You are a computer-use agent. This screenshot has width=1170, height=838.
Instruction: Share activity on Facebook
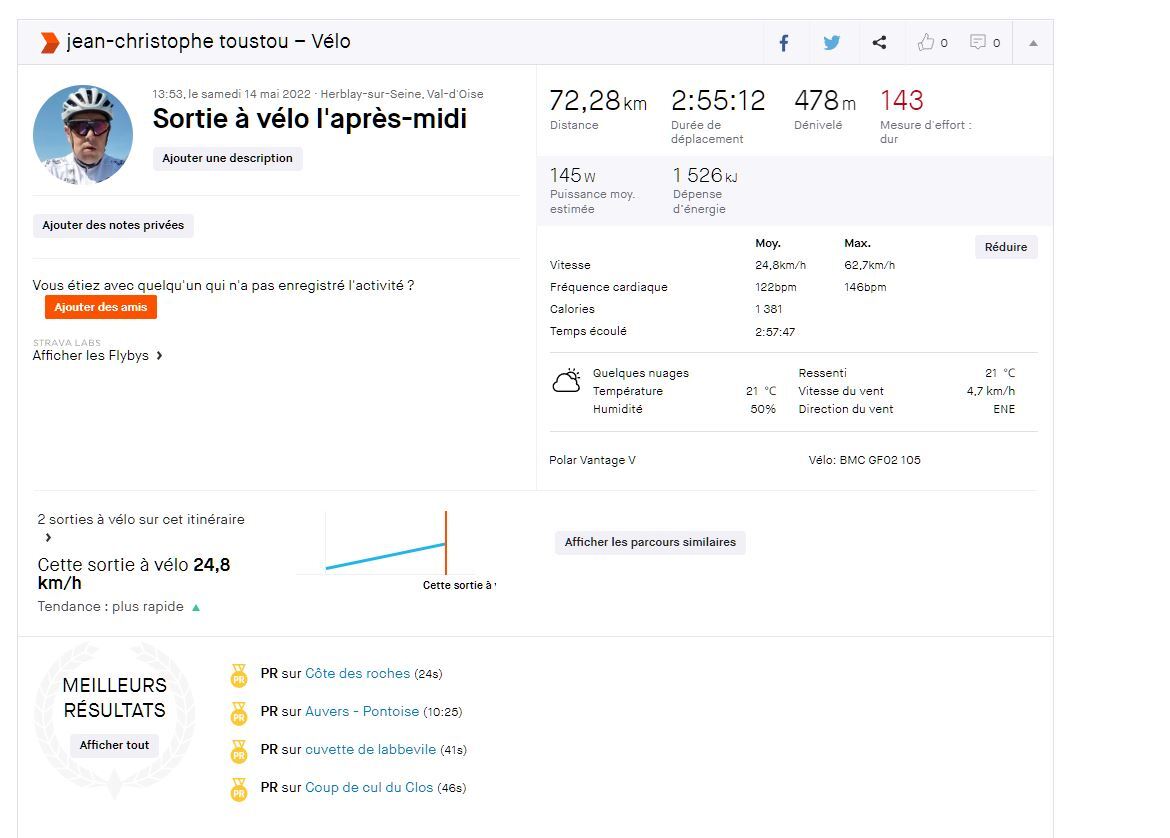(784, 43)
